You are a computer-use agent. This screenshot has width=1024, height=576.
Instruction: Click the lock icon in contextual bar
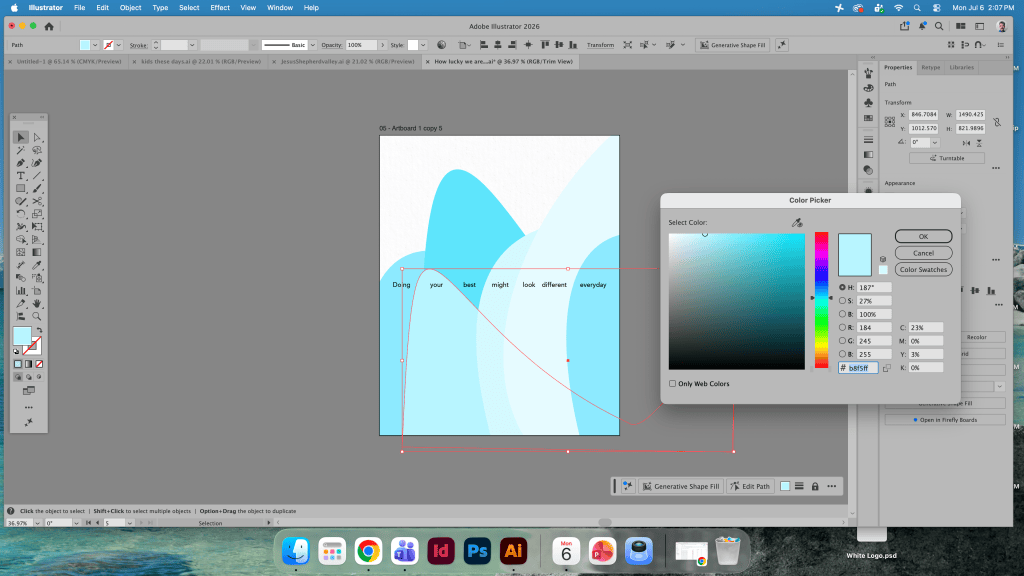point(815,487)
